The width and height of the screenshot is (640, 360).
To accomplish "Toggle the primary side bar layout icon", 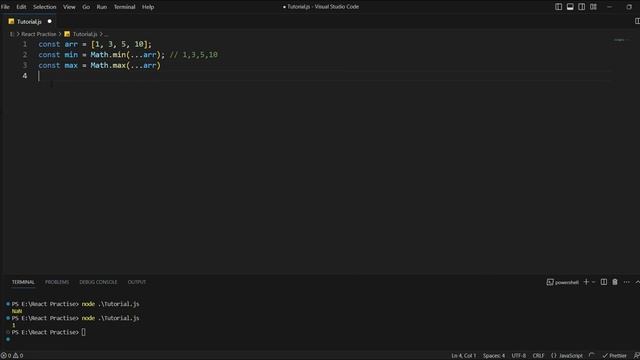I will [558, 7].
